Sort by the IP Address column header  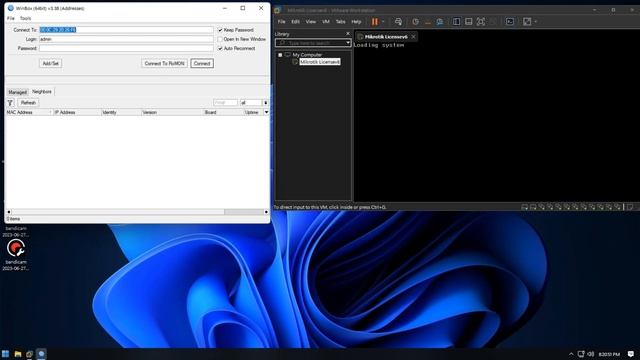(77, 112)
